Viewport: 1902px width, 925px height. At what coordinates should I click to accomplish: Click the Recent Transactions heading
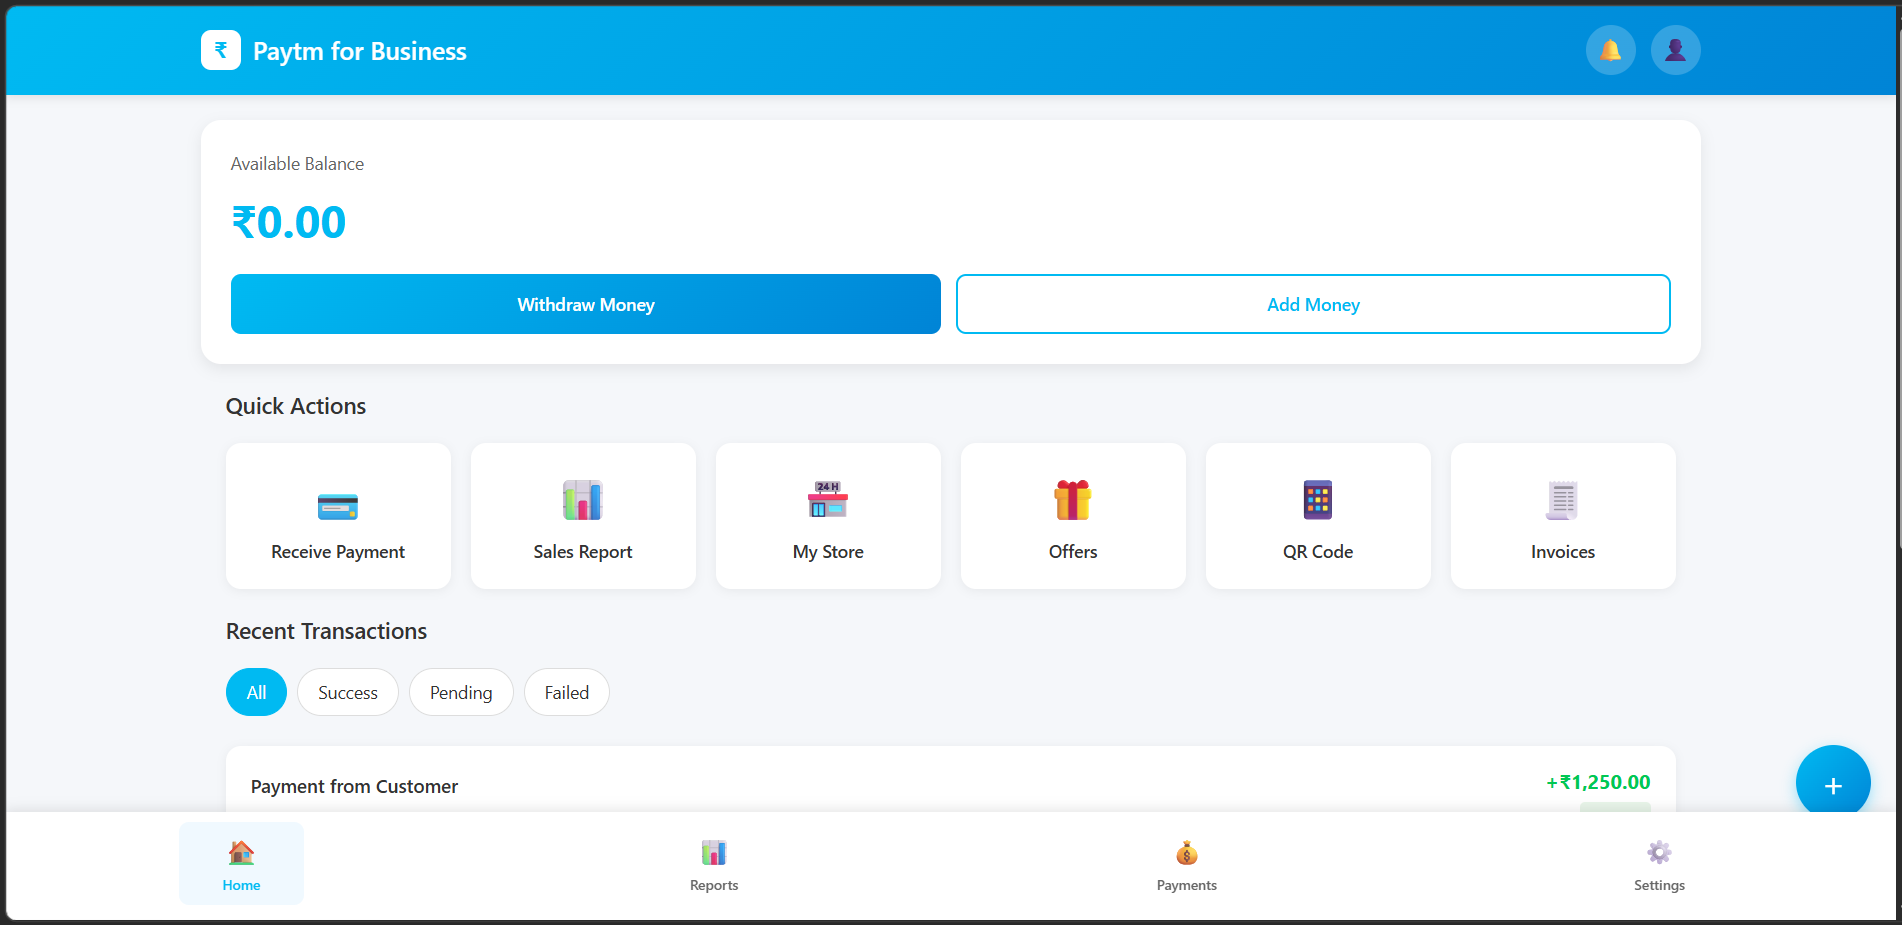[x=326, y=631]
